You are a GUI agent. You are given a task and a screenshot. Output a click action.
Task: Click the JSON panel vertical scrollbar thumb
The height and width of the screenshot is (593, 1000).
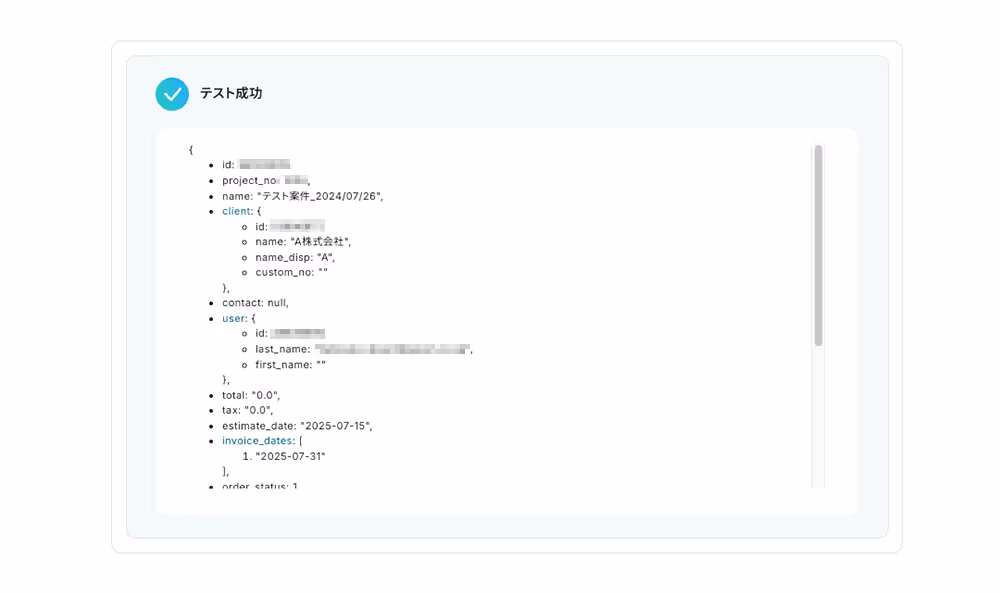tap(818, 245)
